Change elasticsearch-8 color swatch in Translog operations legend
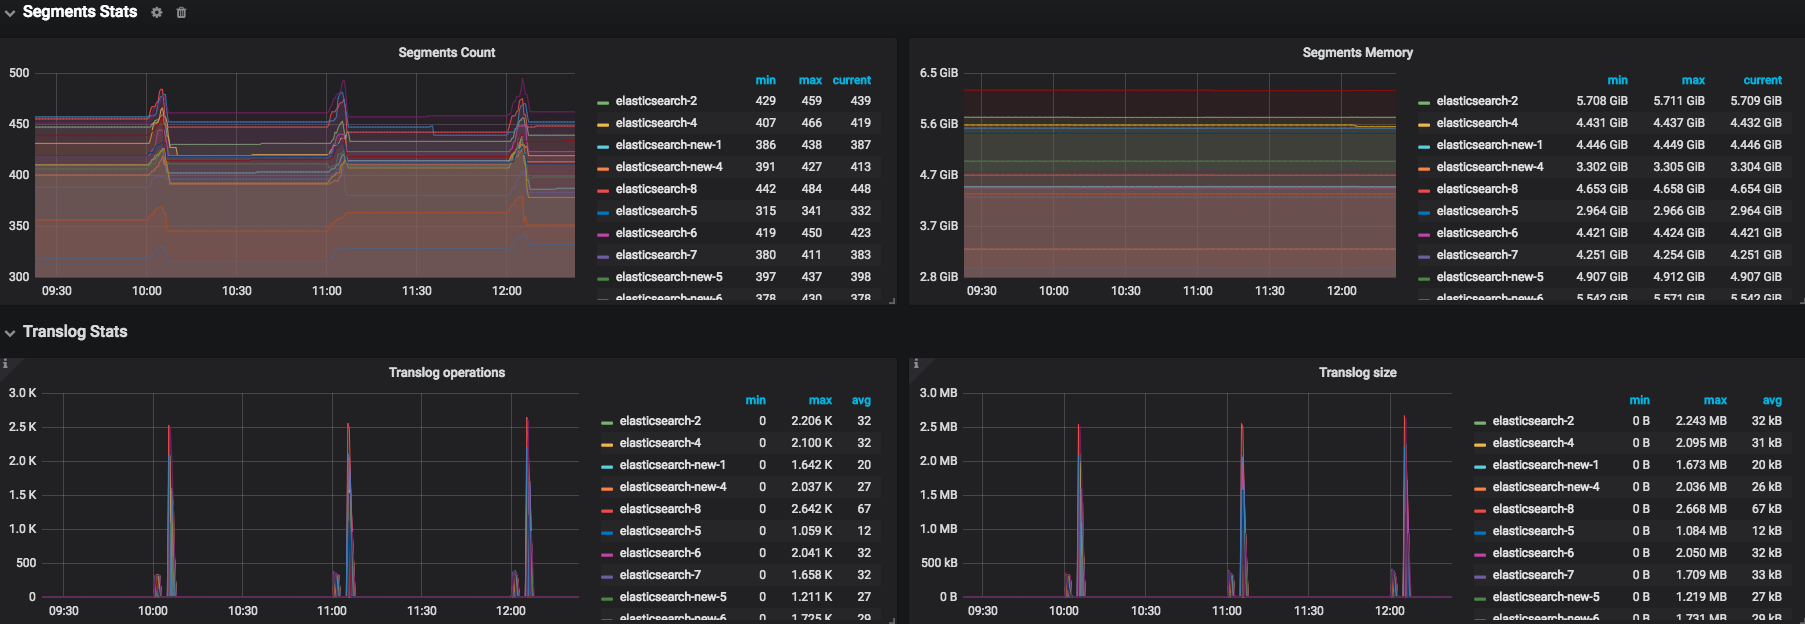This screenshot has height=624, width=1805. pos(607,510)
